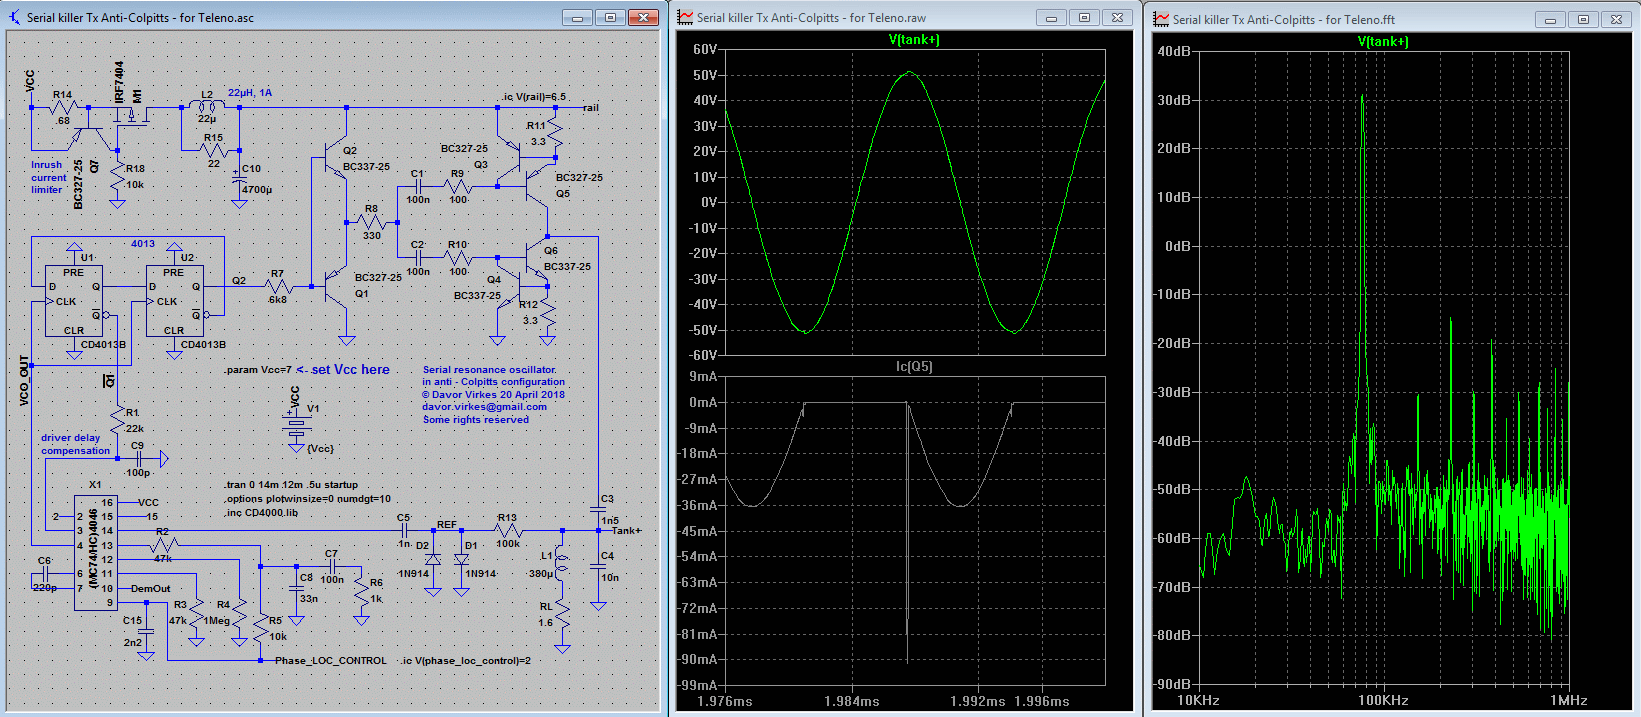
Task: Minimize the .raw waveform window
Action: point(1051,17)
